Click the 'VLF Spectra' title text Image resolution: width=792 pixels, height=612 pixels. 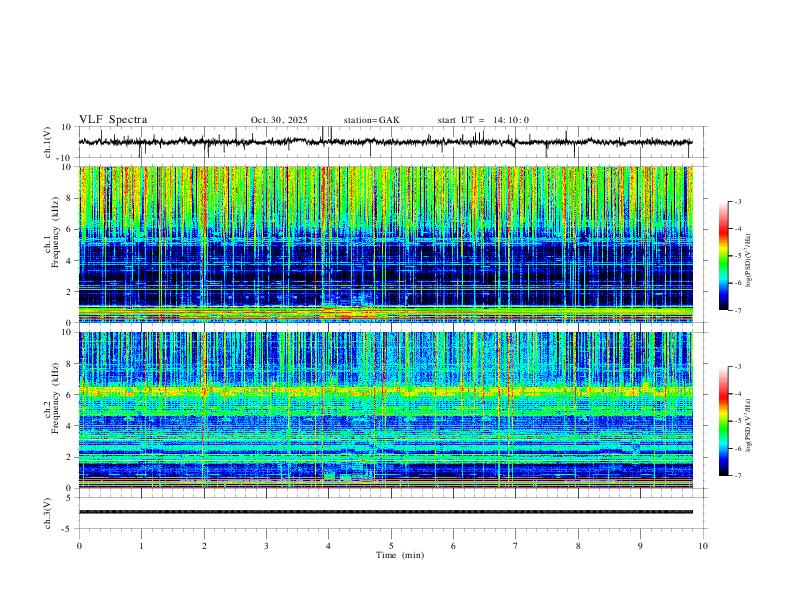113,120
